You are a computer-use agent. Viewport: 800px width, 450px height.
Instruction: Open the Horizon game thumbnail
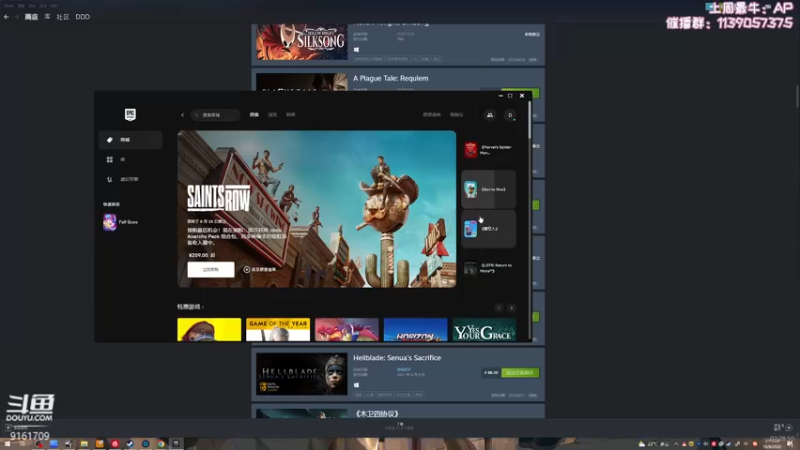point(415,330)
